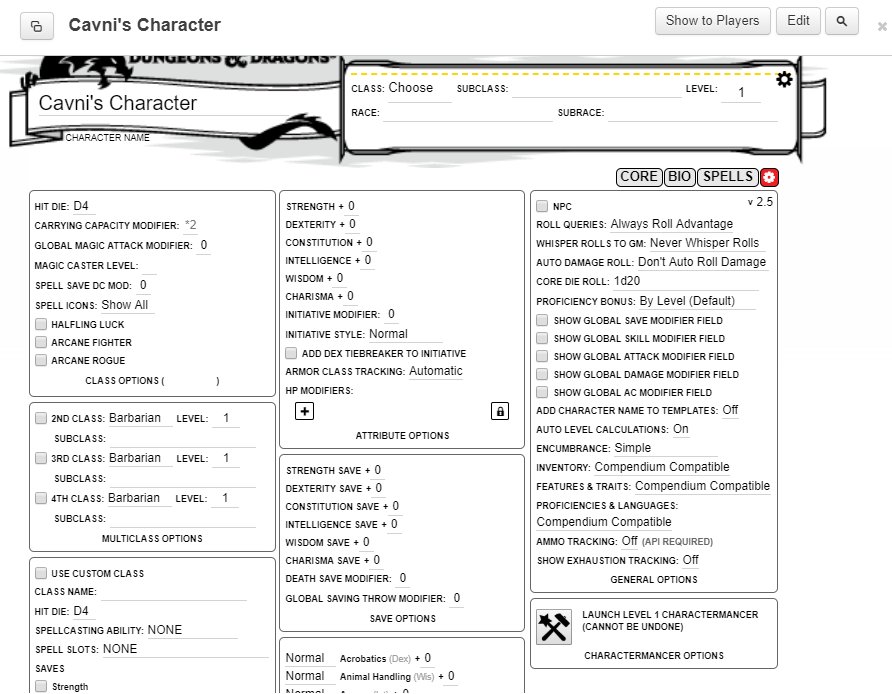This screenshot has height=694, width=892.
Task: Open the 3rd Class Barbarian dropdown
Action: tap(139, 458)
